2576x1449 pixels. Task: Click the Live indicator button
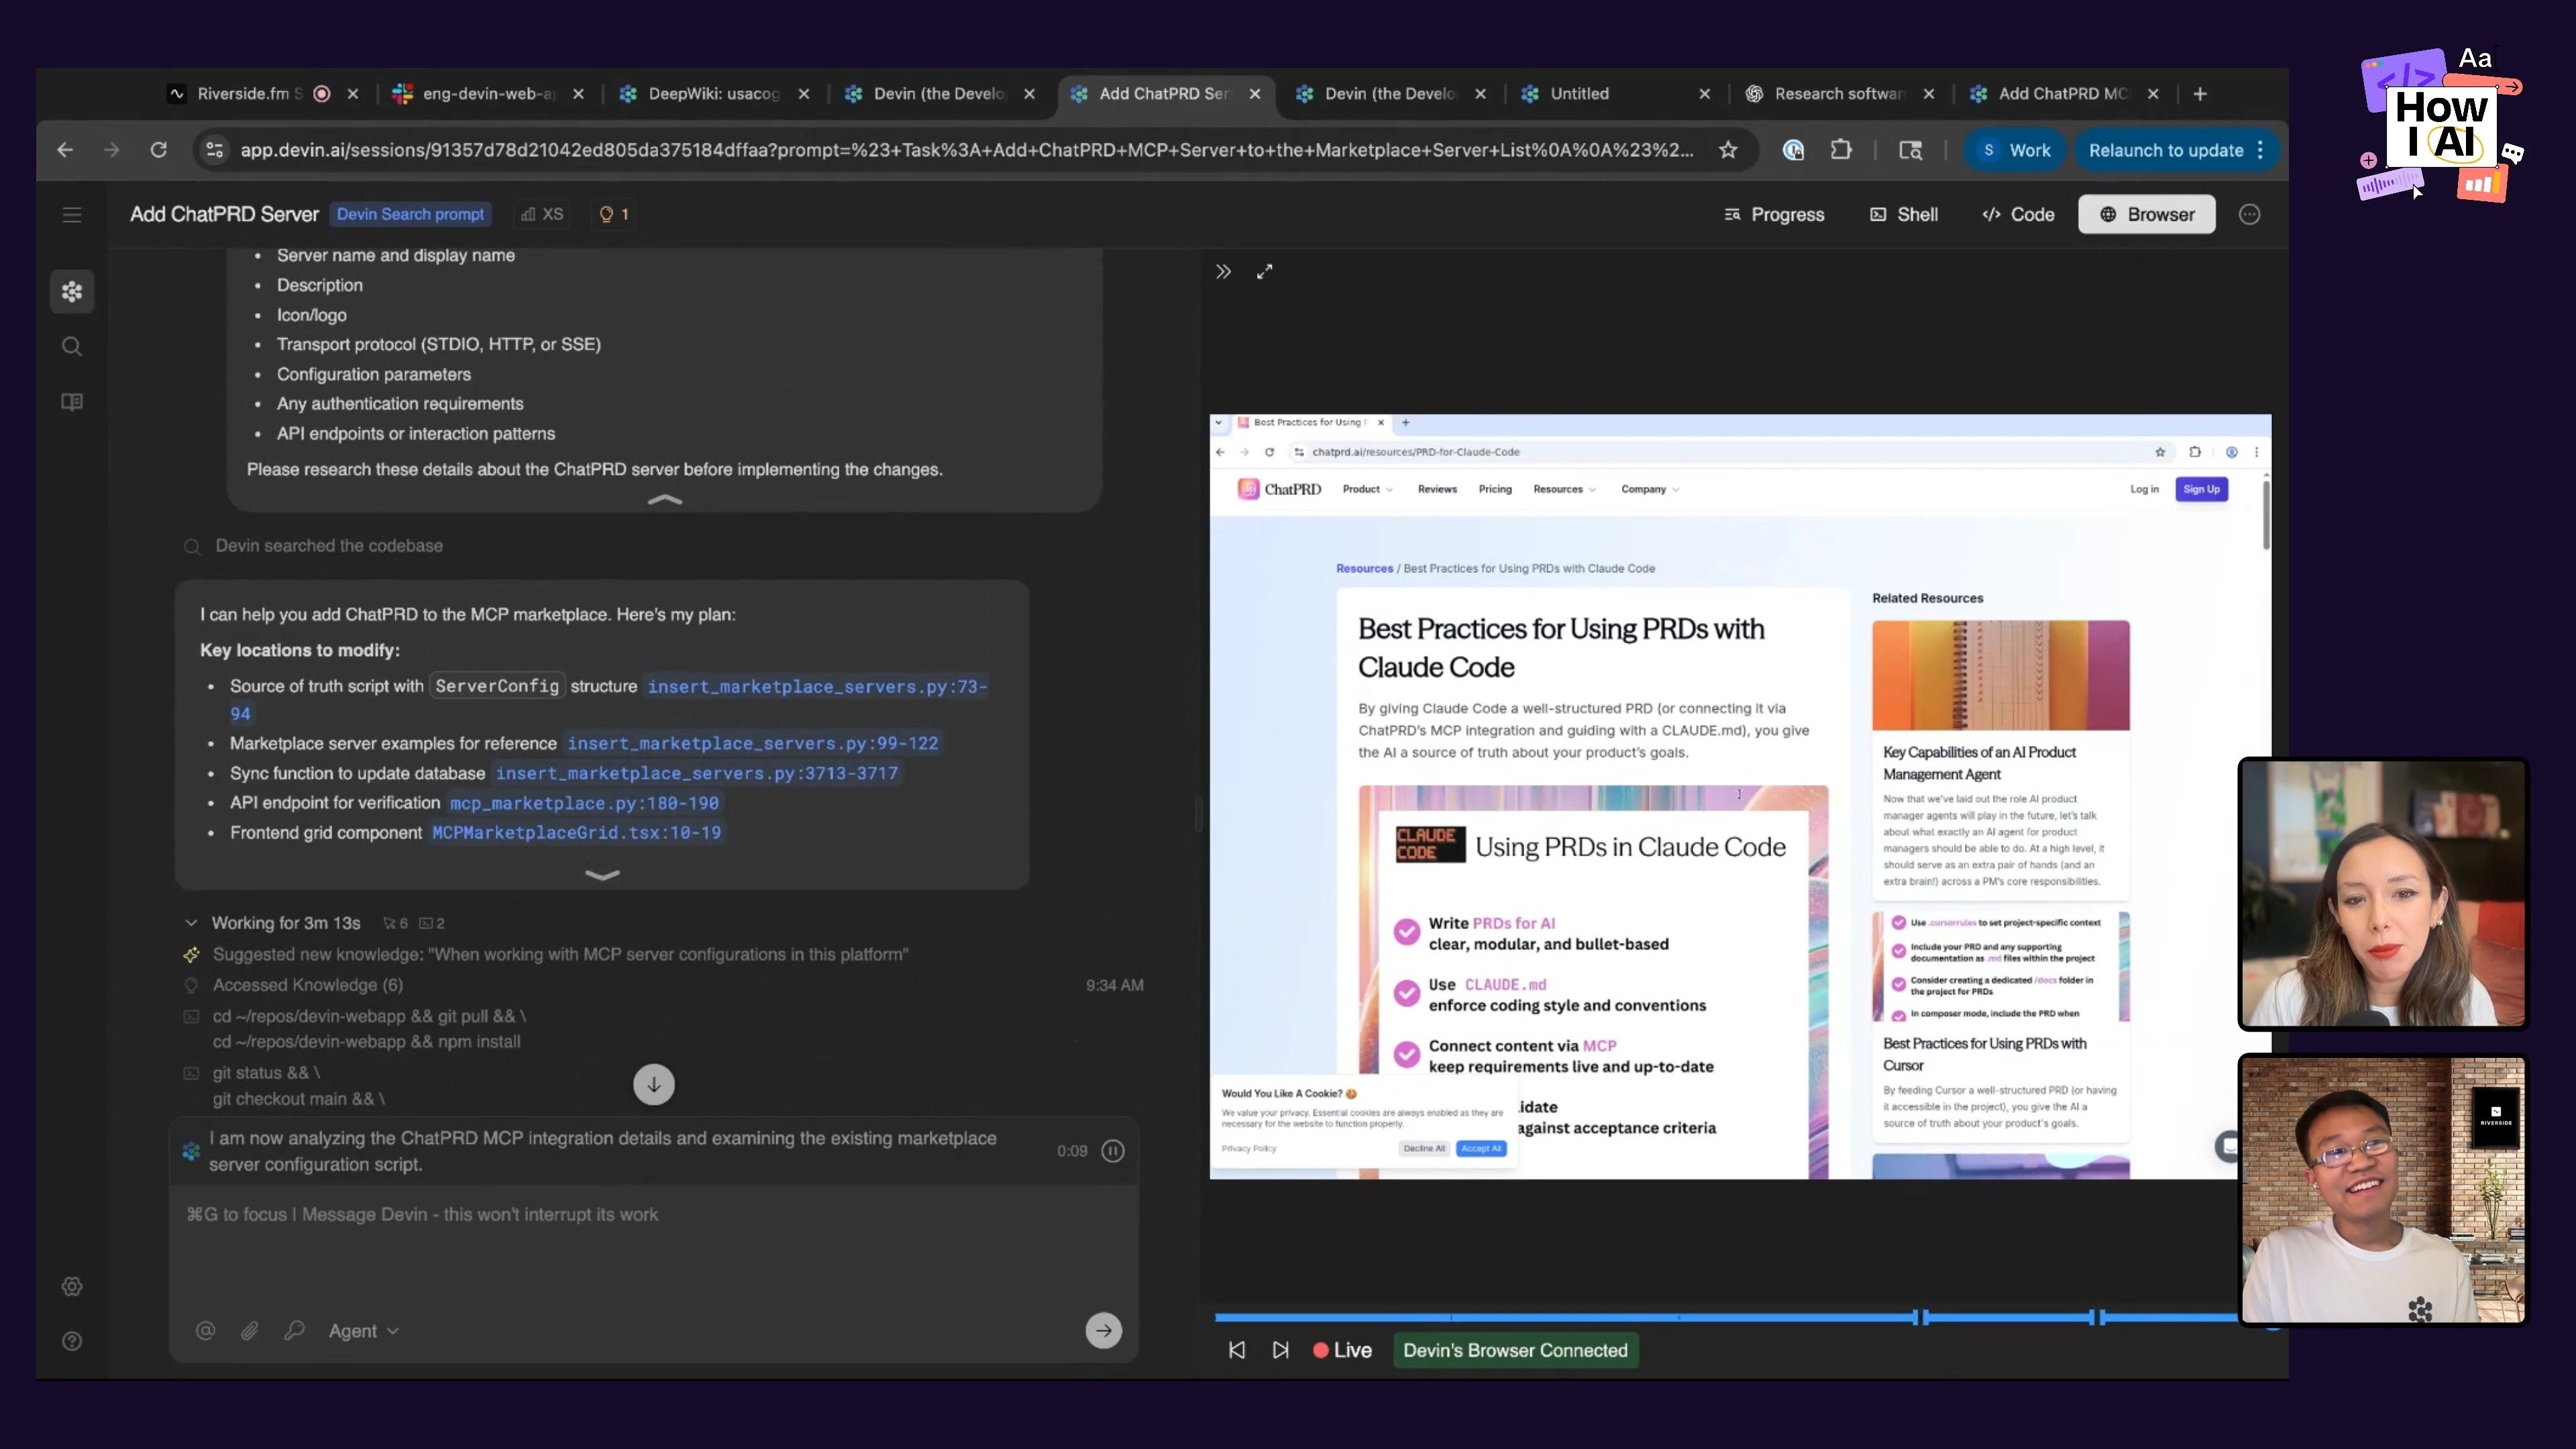(1342, 1350)
